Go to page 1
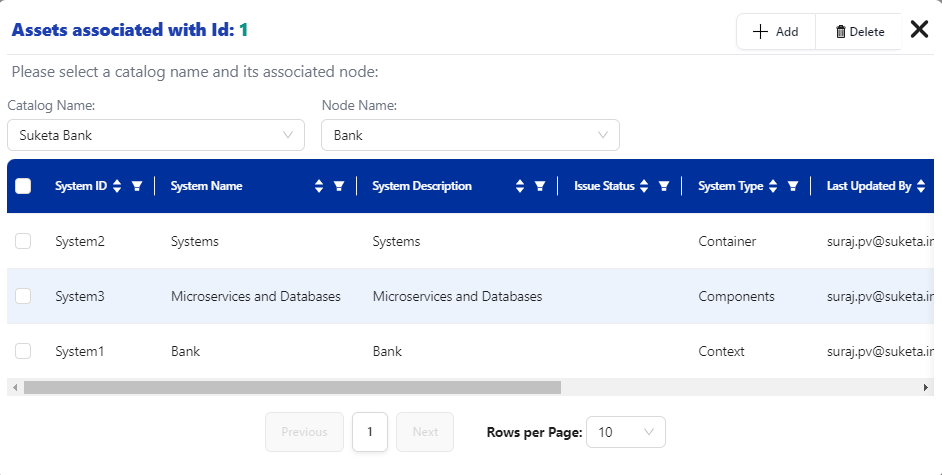The height and width of the screenshot is (475, 942). [x=370, y=432]
